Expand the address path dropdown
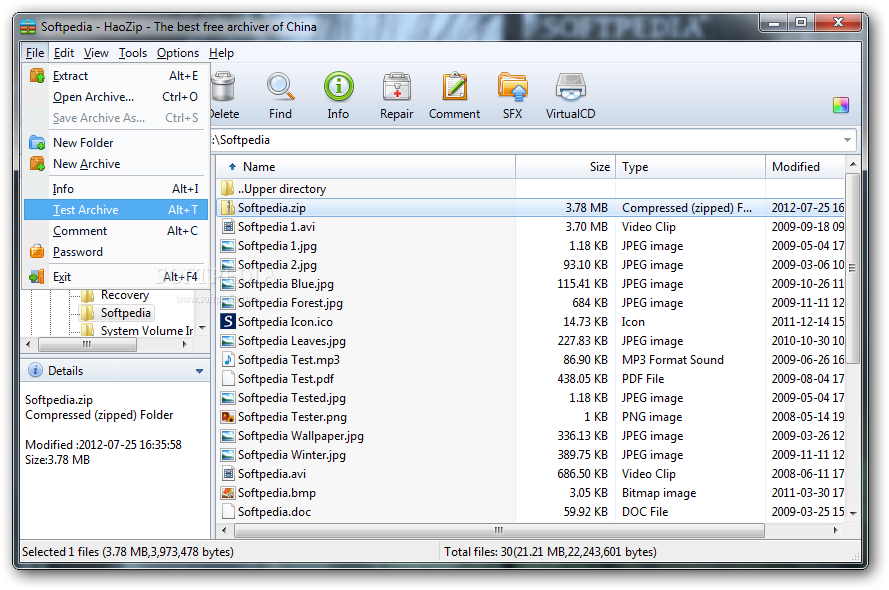Screen dimensions: 889x590 (847, 139)
